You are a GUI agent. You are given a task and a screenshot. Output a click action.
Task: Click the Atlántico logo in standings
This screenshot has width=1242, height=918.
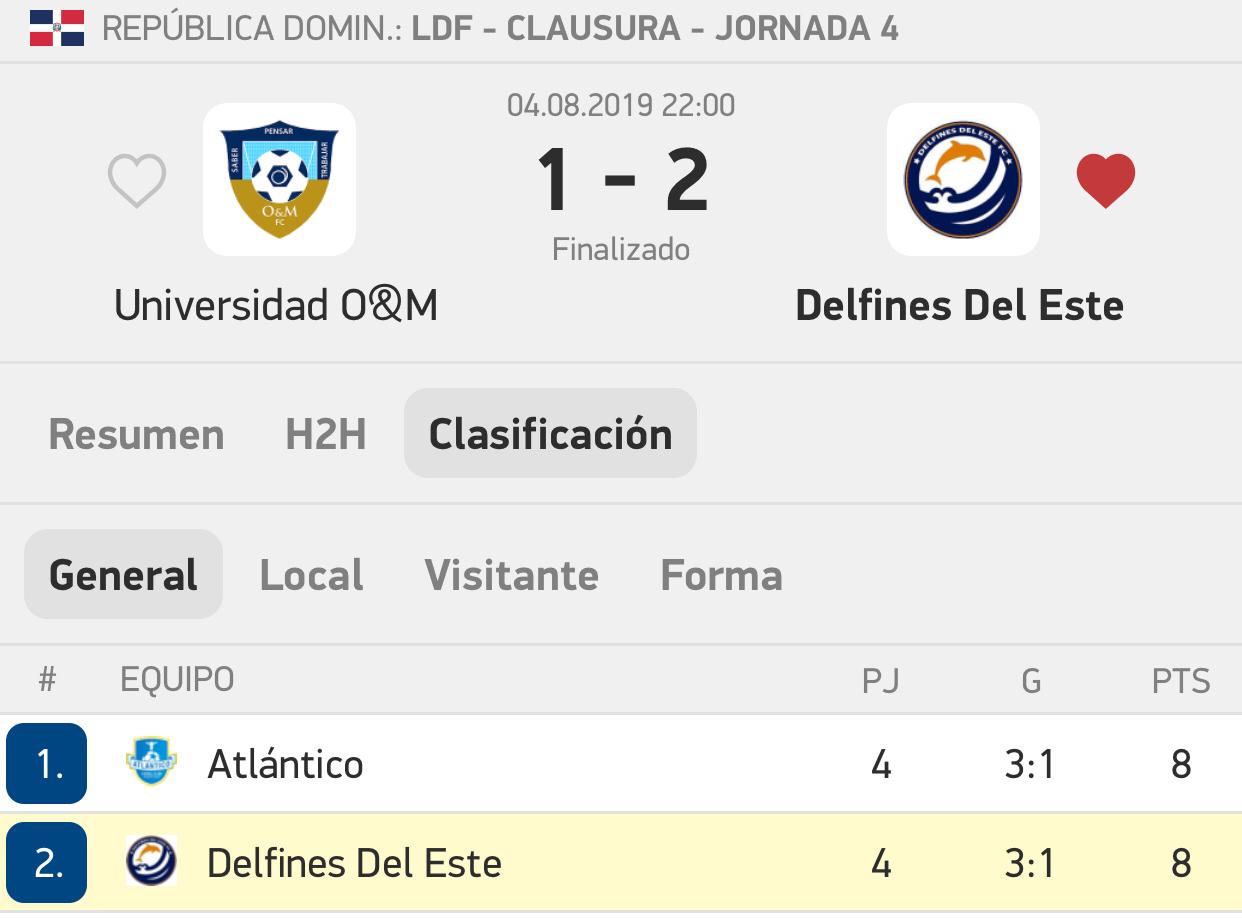[152, 764]
